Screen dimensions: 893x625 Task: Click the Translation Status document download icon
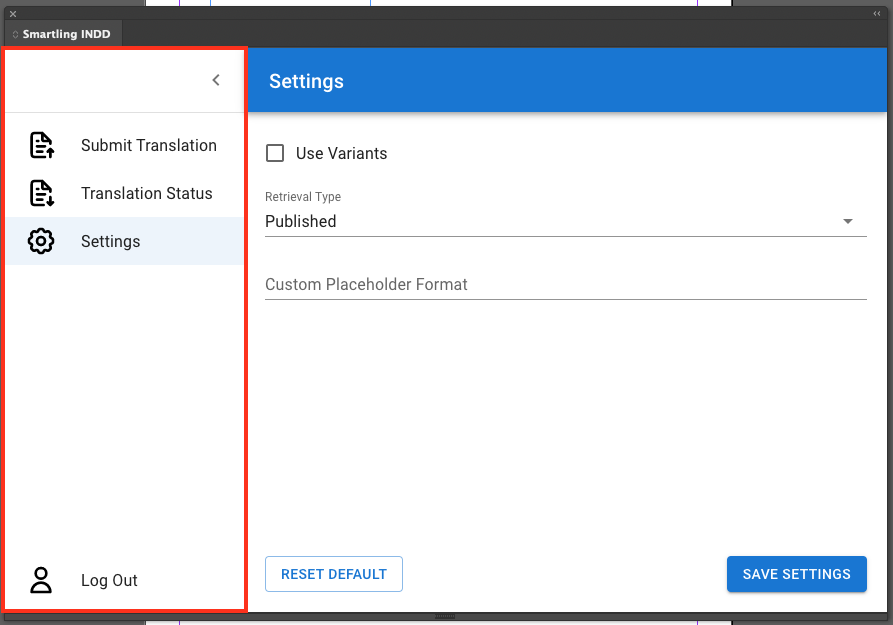[42, 193]
